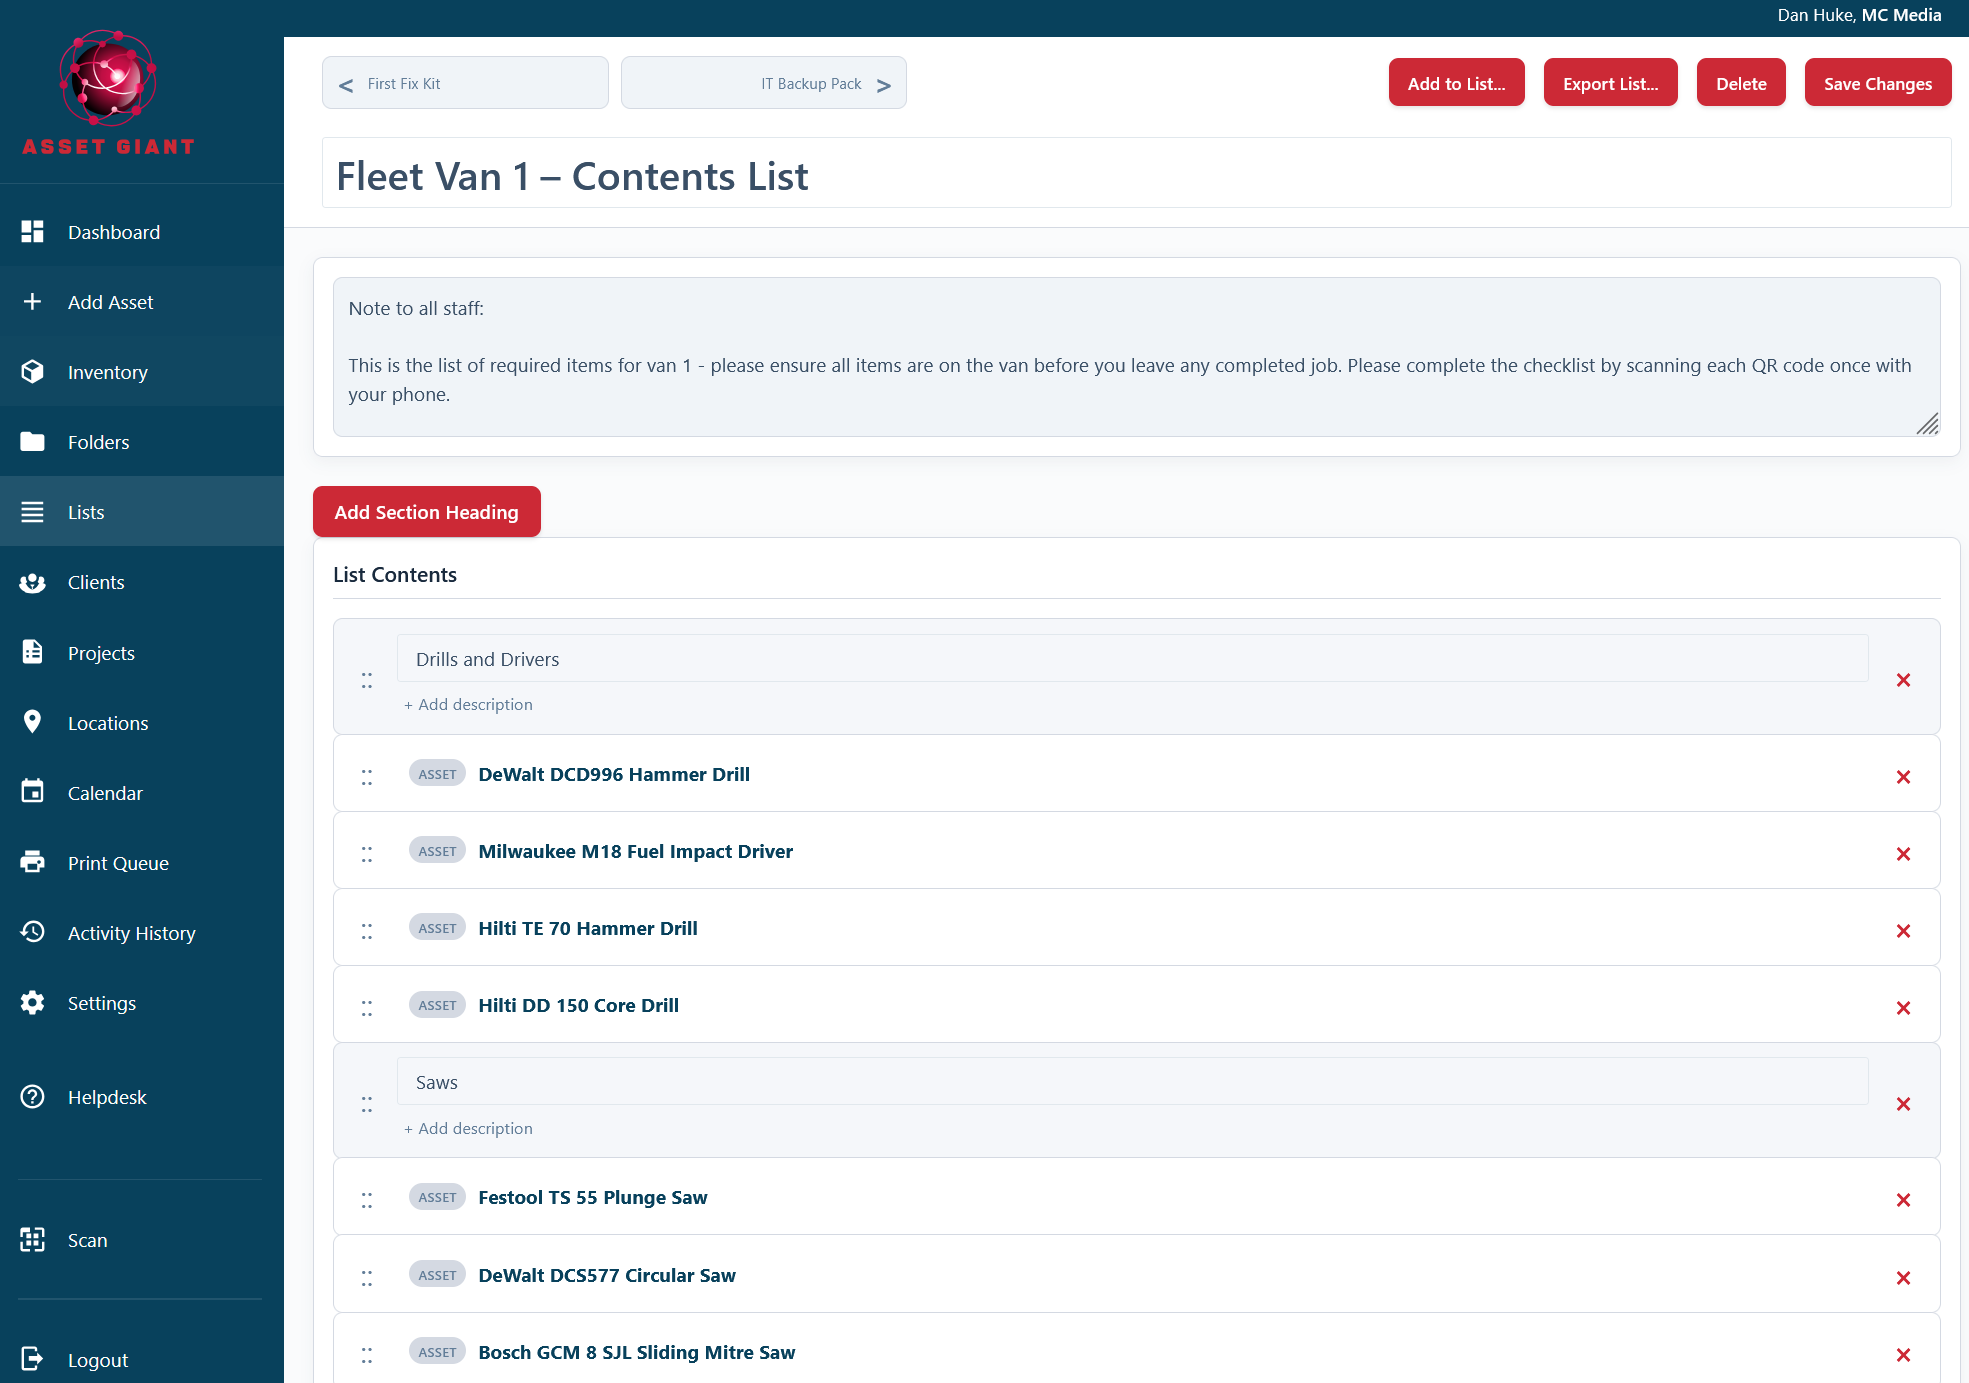
Task: Edit the Drills and Drivers heading field
Action: [x=1132, y=659]
